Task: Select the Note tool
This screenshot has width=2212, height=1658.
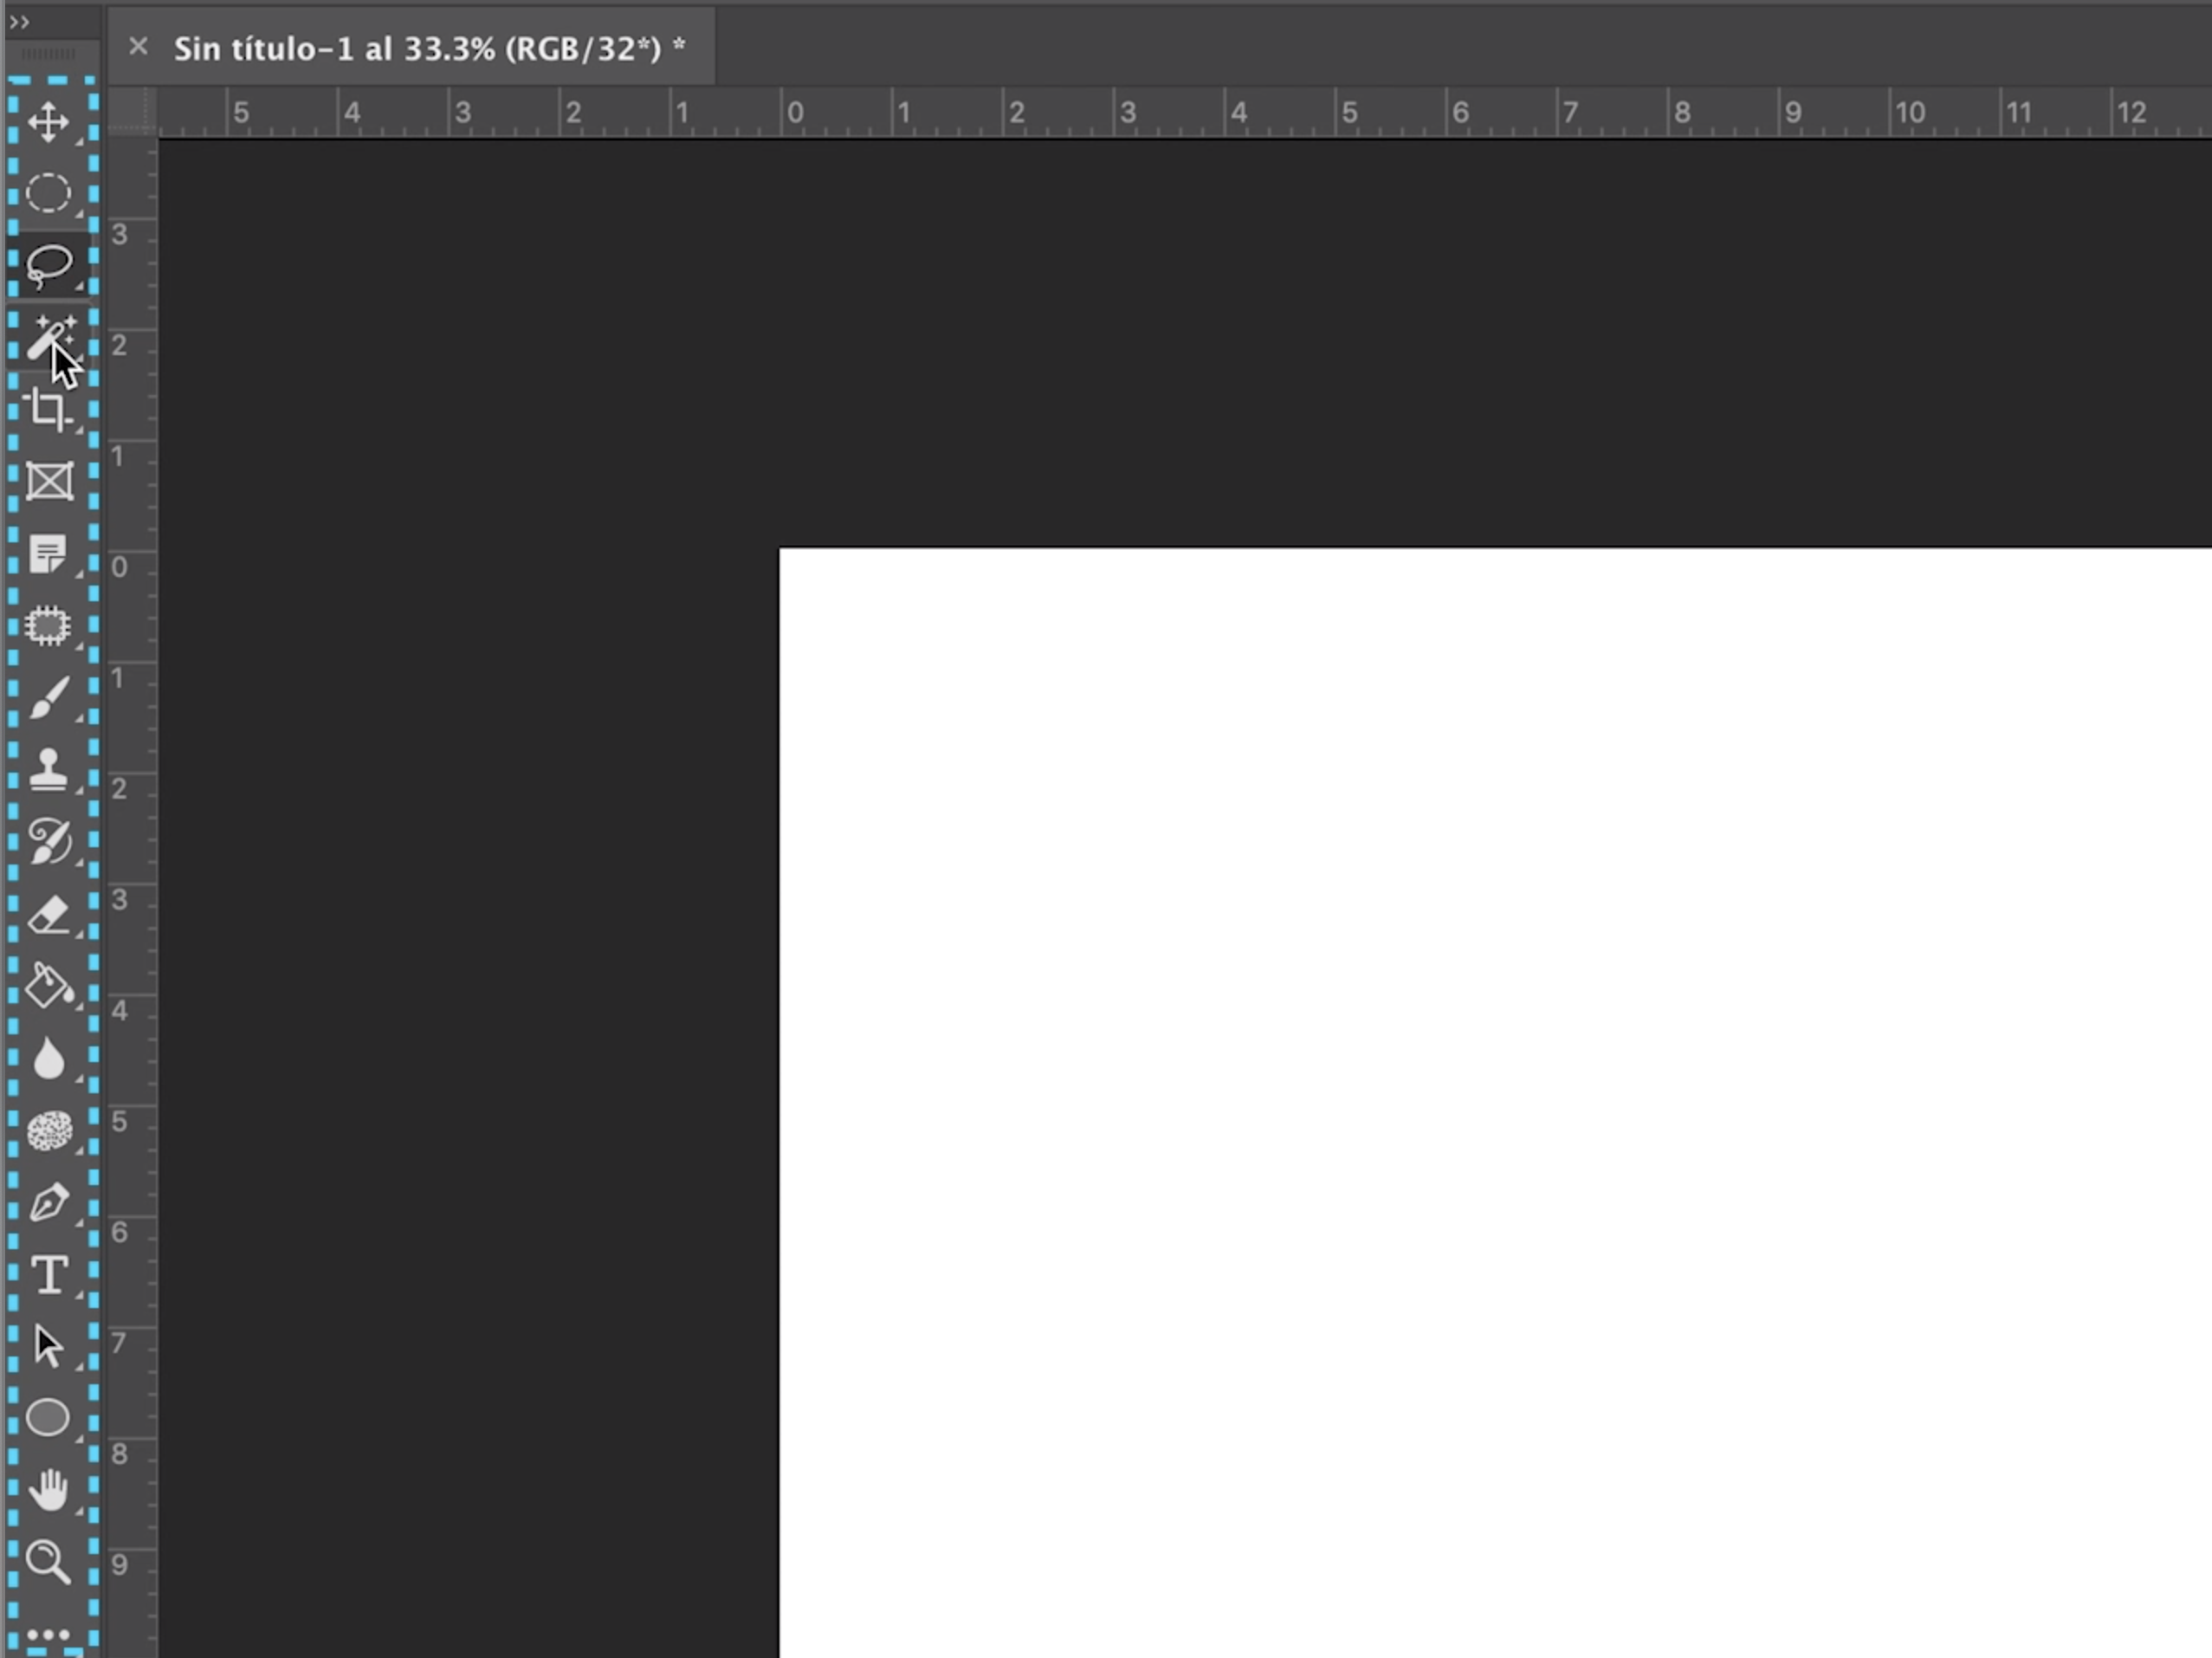Action: [x=48, y=554]
